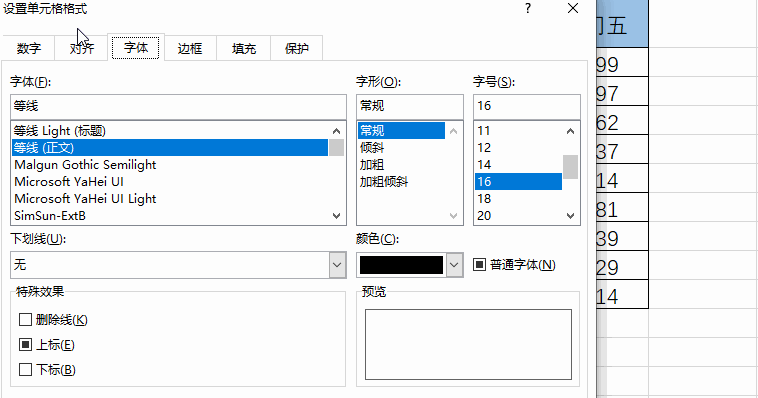Select 加粗 font style
Image resolution: width=758 pixels, height=398 pixels.
click(401, 164)
